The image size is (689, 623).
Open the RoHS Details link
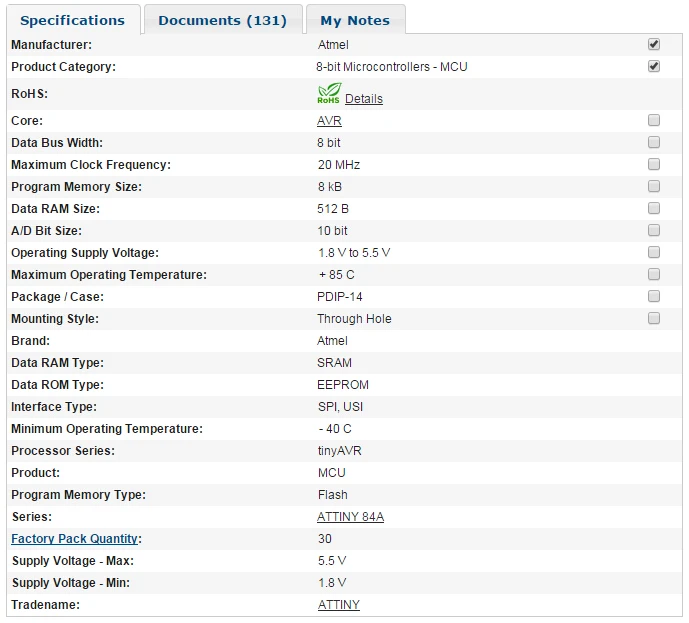click(x=364, y=99)
